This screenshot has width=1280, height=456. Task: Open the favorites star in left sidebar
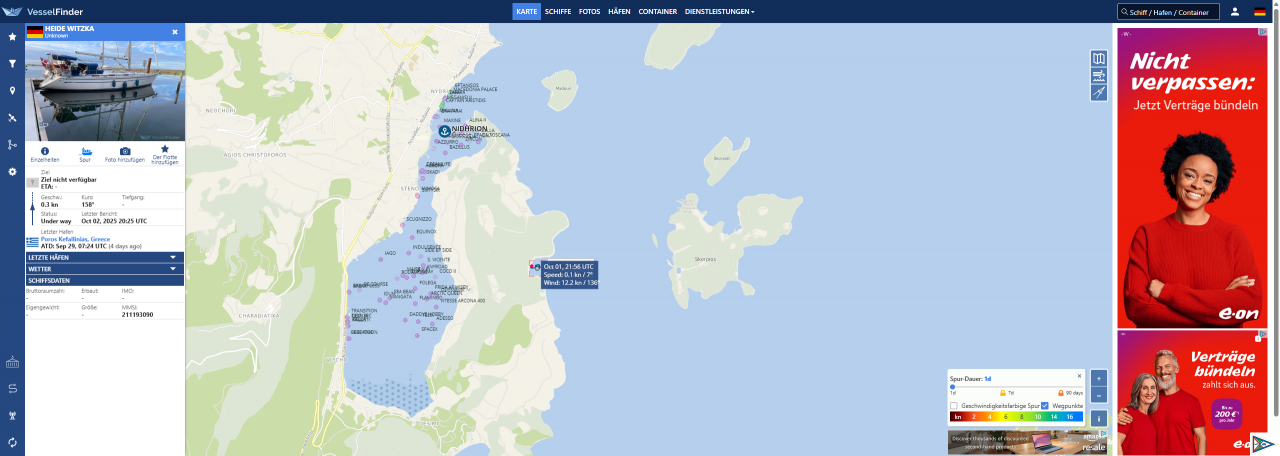coord(12,37)
